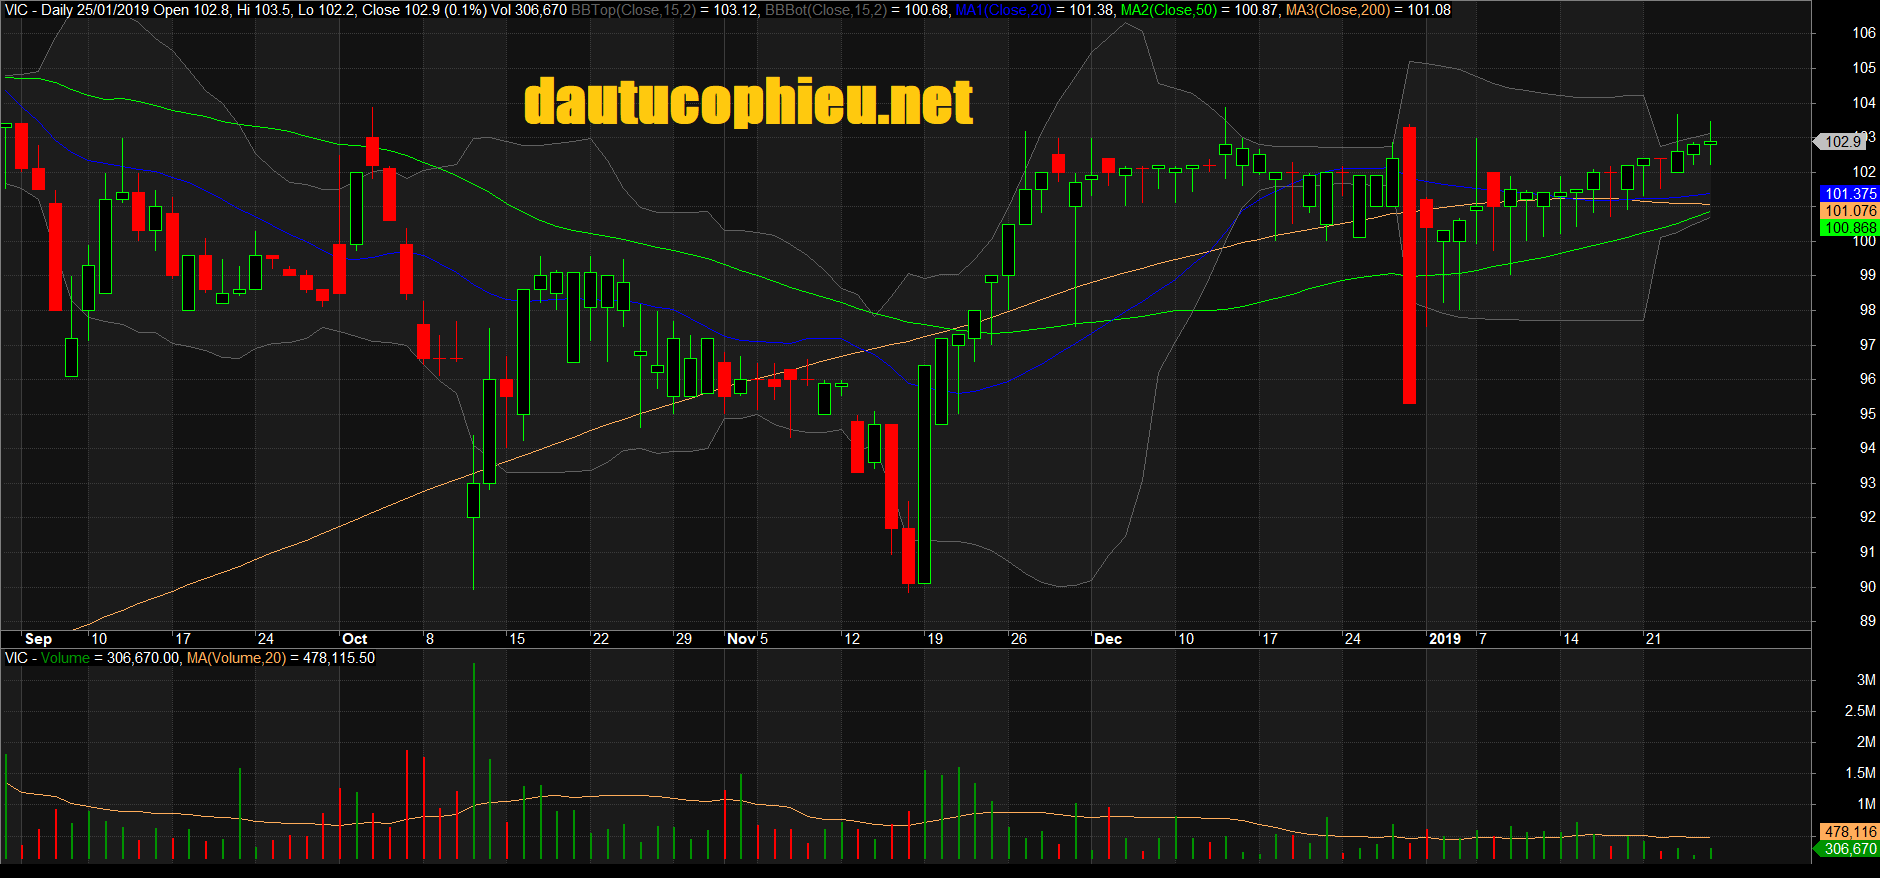This screenshot has height=878, width=1880.
Task: Click the 102.9 last price marker
Action: click(1843, 142)
